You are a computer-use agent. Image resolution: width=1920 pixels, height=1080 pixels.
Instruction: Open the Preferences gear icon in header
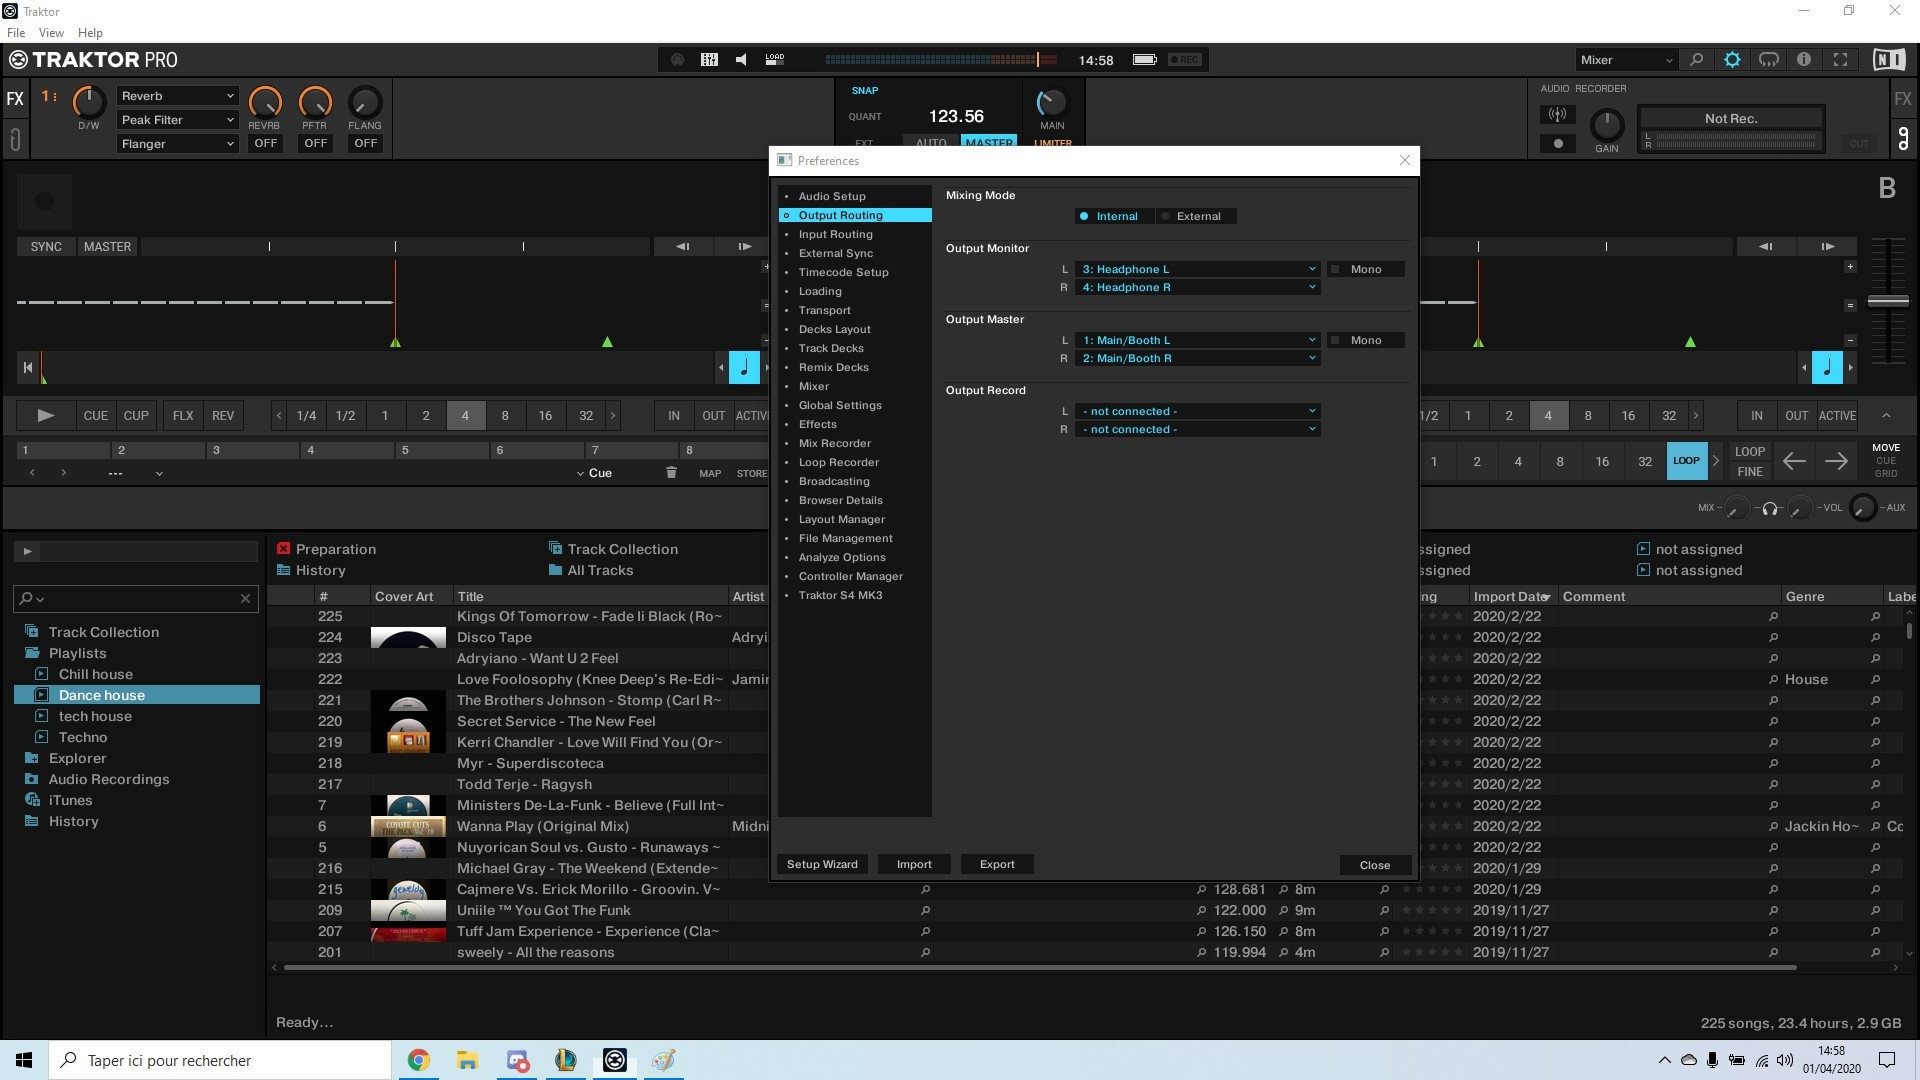pyautogui.click(x=1732, y=60)
